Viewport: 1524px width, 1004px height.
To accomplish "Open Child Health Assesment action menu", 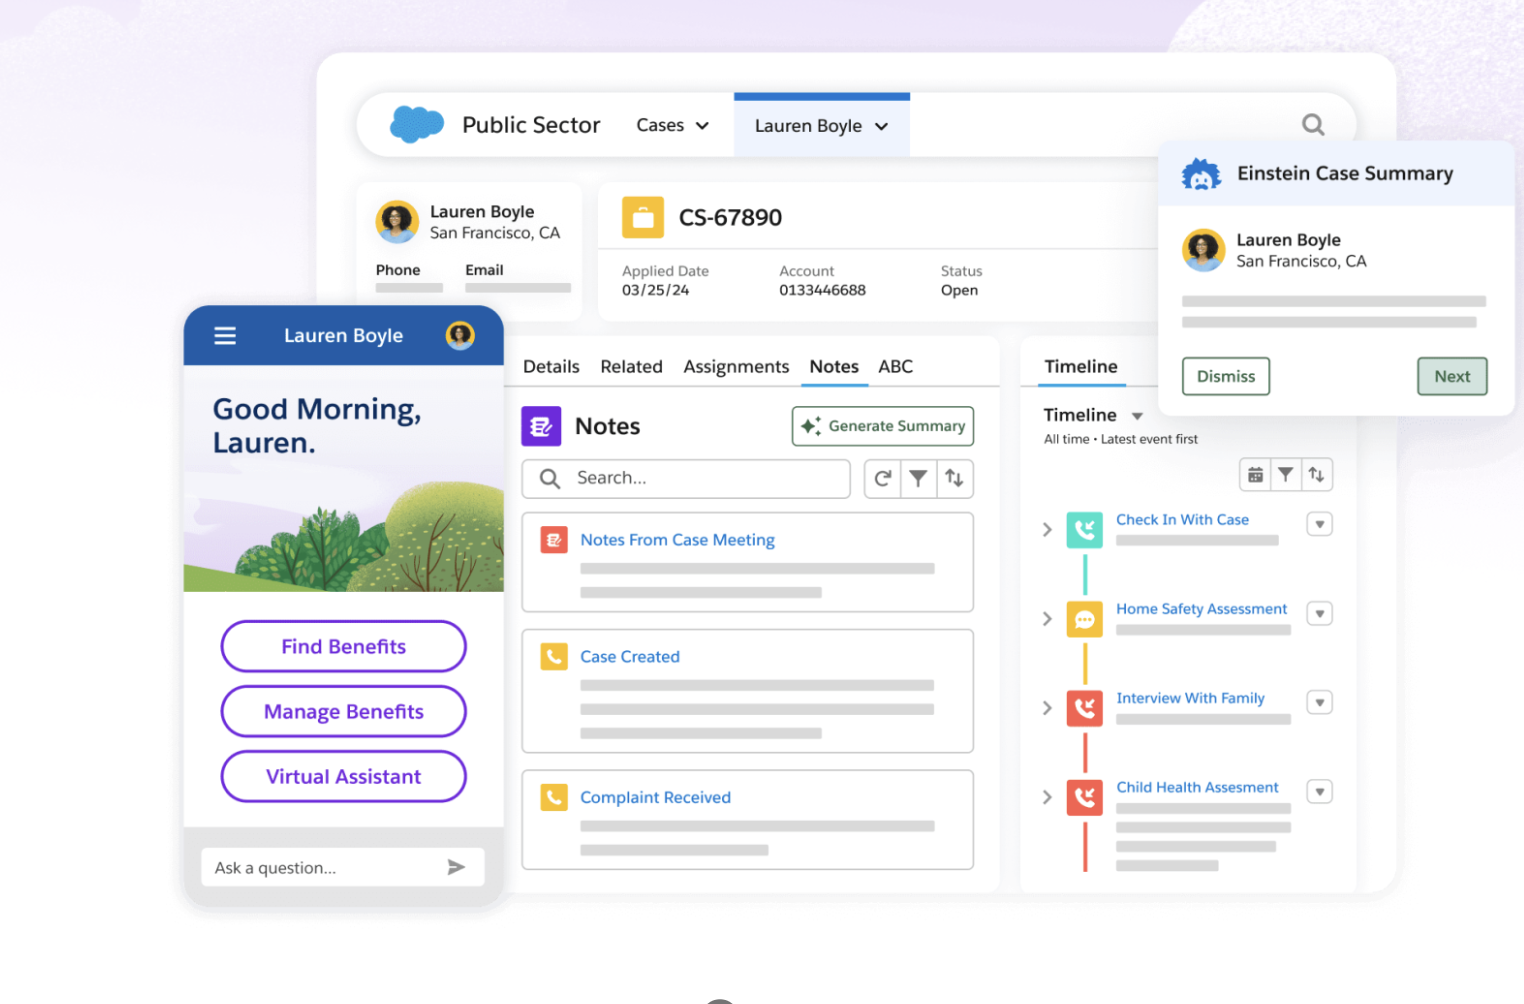I will (1320, 791).
